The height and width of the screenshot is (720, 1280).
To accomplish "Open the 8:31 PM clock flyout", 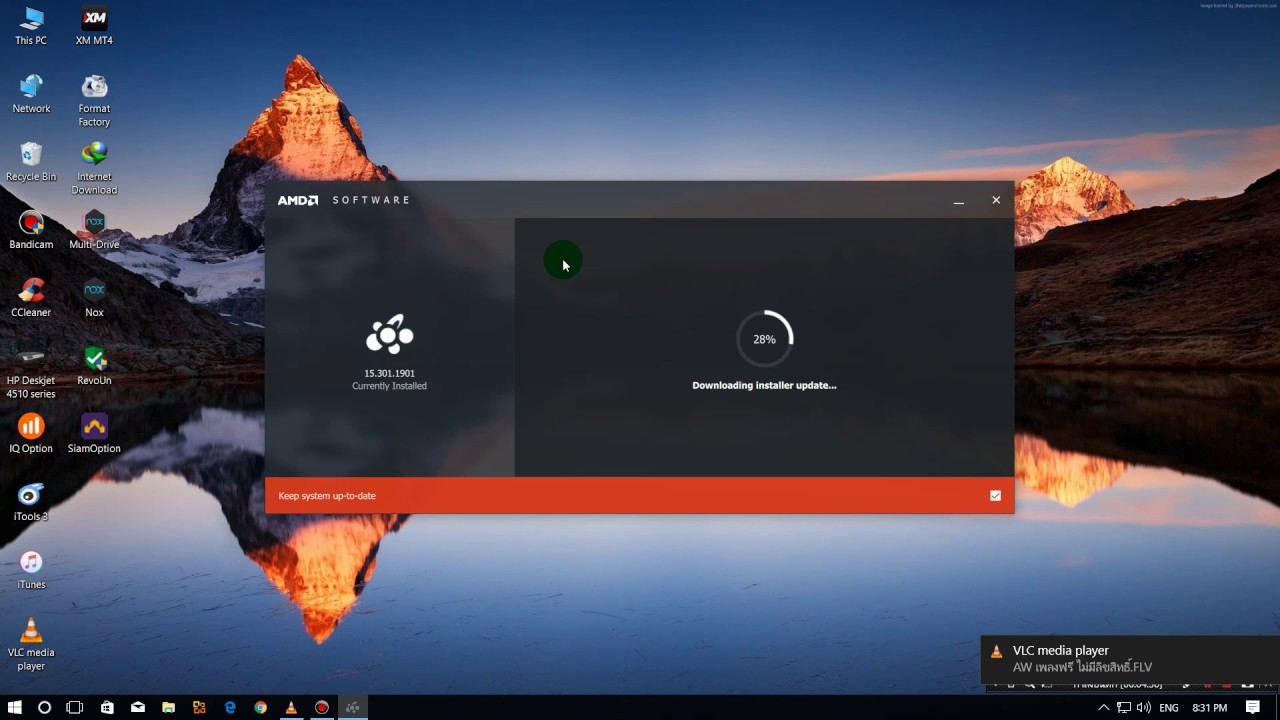I will click(x=1210, y=708).
